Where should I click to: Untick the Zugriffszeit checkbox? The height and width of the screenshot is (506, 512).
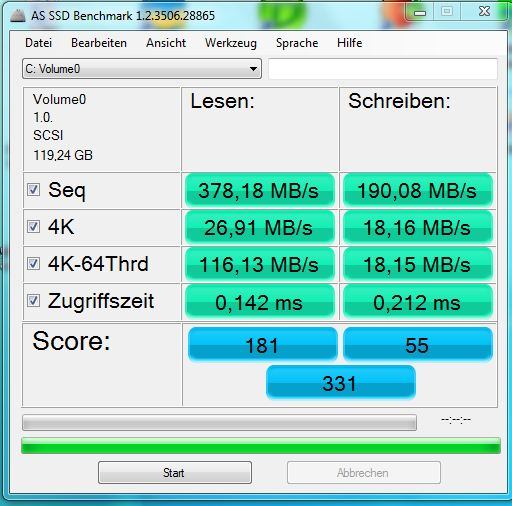(33, 301)
